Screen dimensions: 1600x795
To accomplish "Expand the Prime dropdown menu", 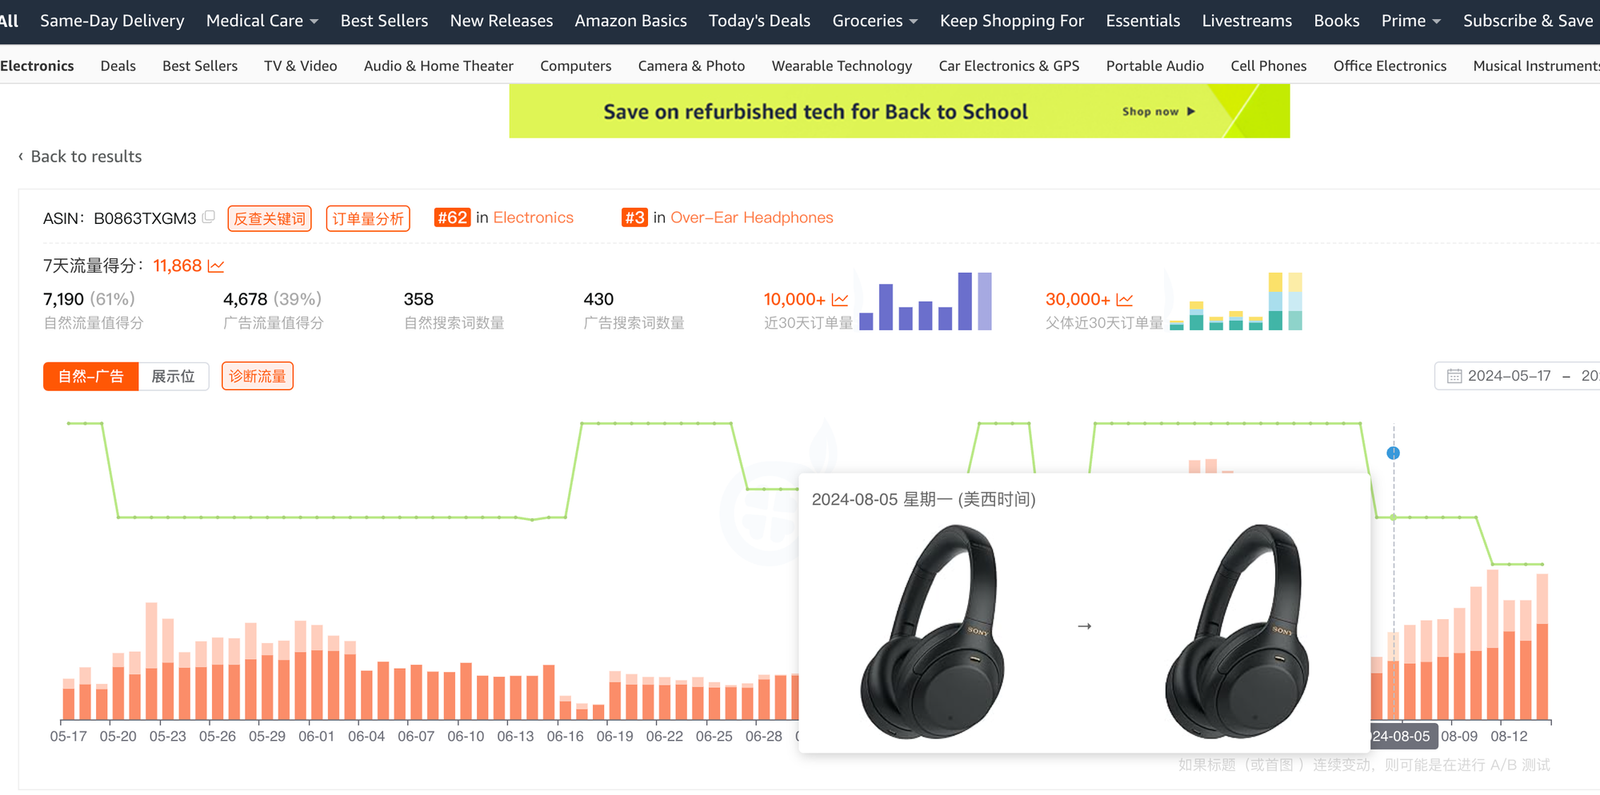I will pyautogui.click(x=1411, y=20).
